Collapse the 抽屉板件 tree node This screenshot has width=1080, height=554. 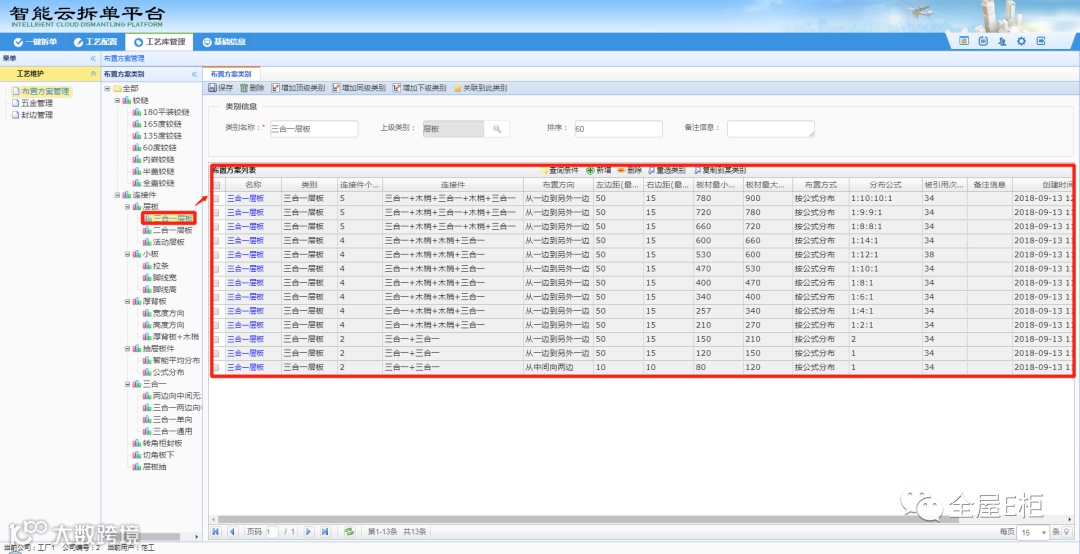tap(127, 349)
